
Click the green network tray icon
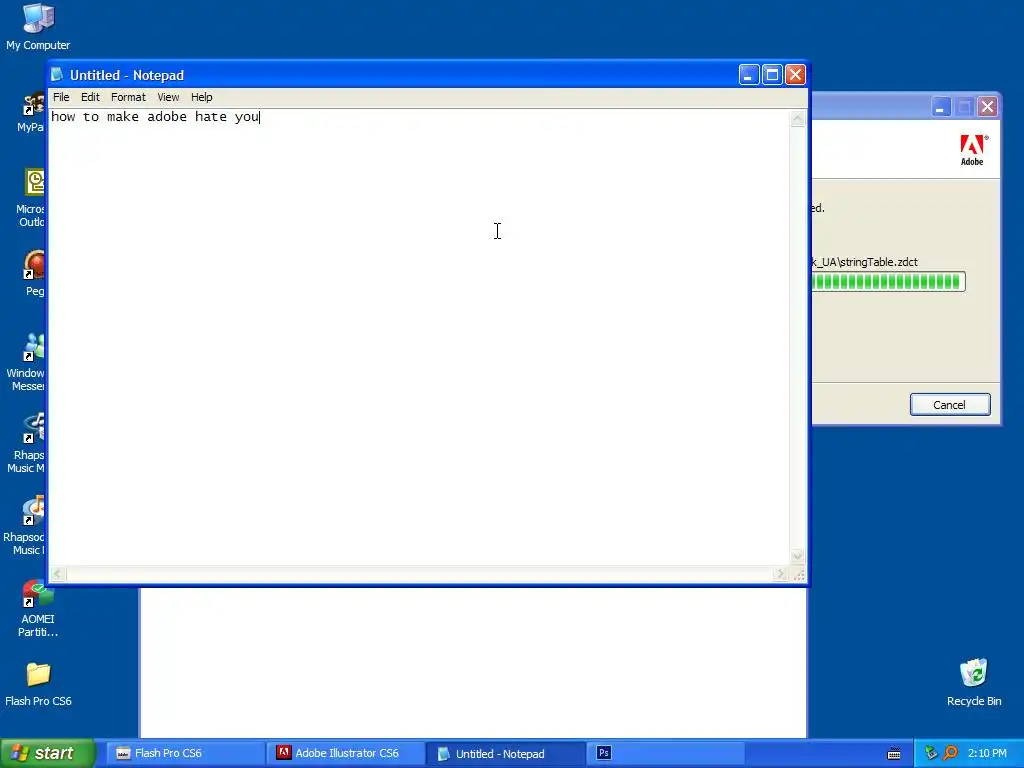click(931, 753)
